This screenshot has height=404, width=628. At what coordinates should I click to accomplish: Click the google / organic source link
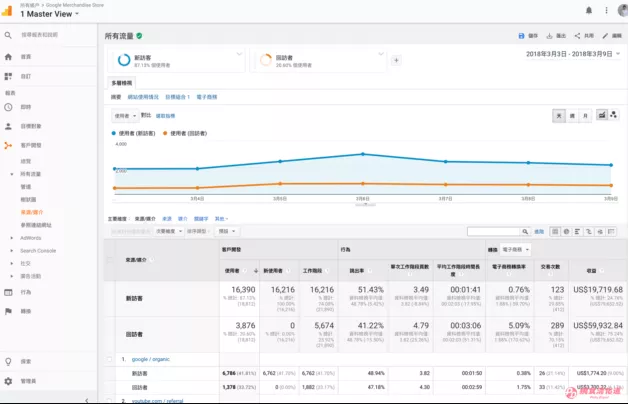151,359
